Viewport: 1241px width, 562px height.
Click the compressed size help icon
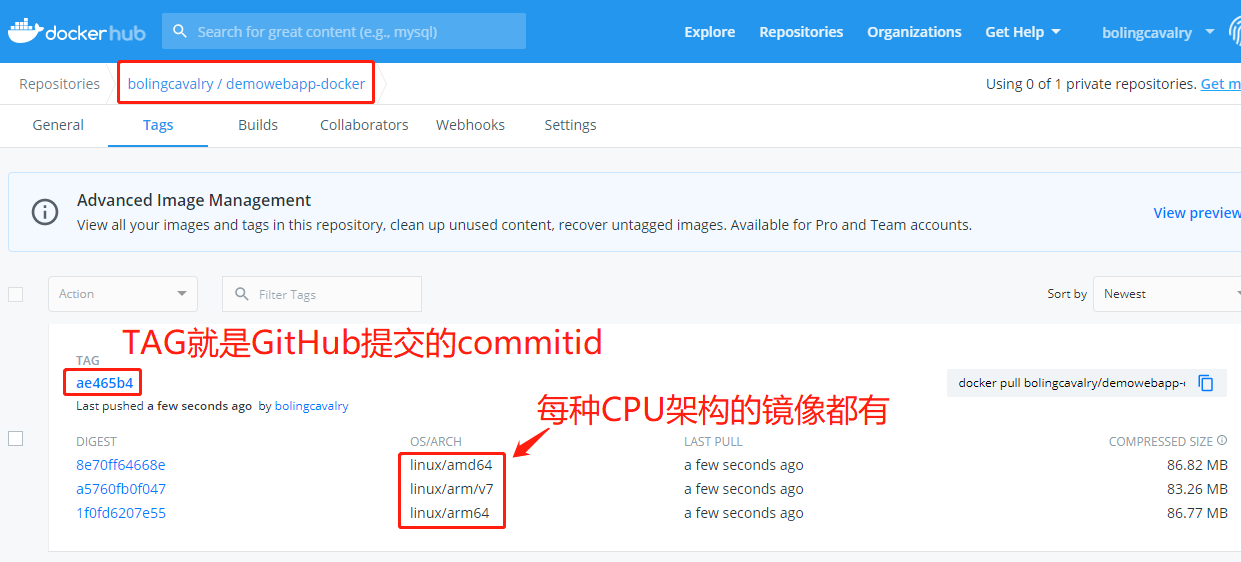[x=1222, y=441]
